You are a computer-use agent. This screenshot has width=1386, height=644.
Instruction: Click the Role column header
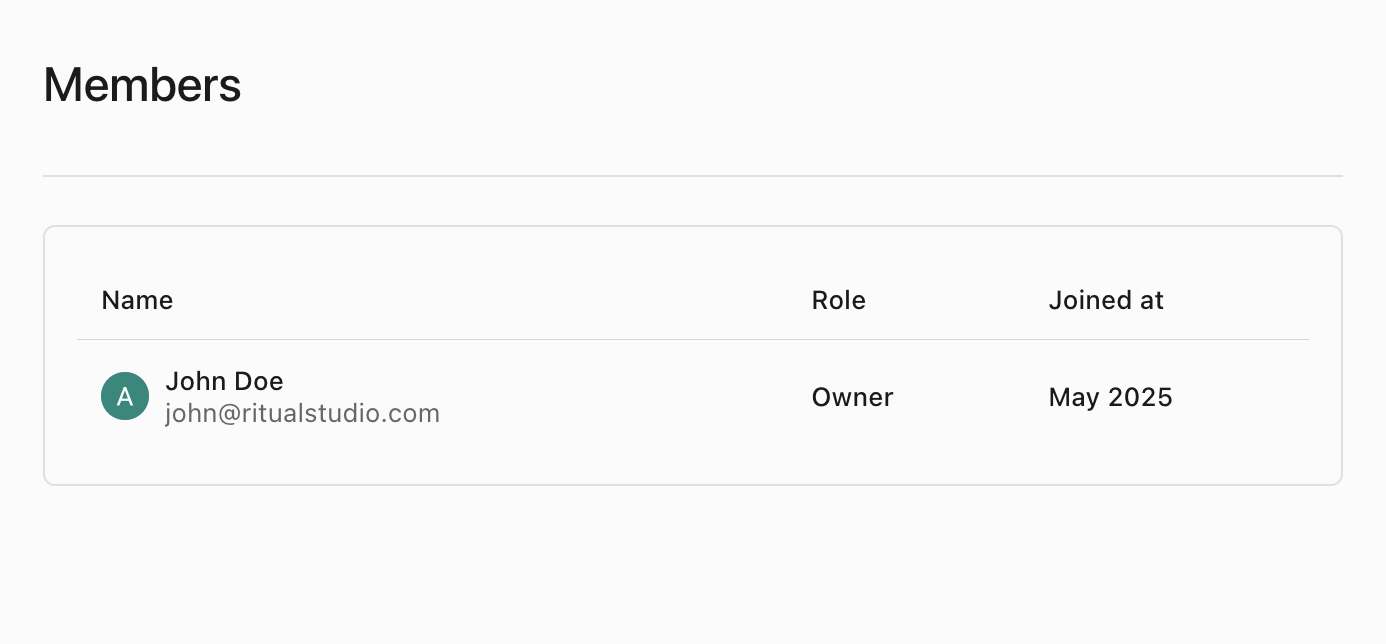838,300
